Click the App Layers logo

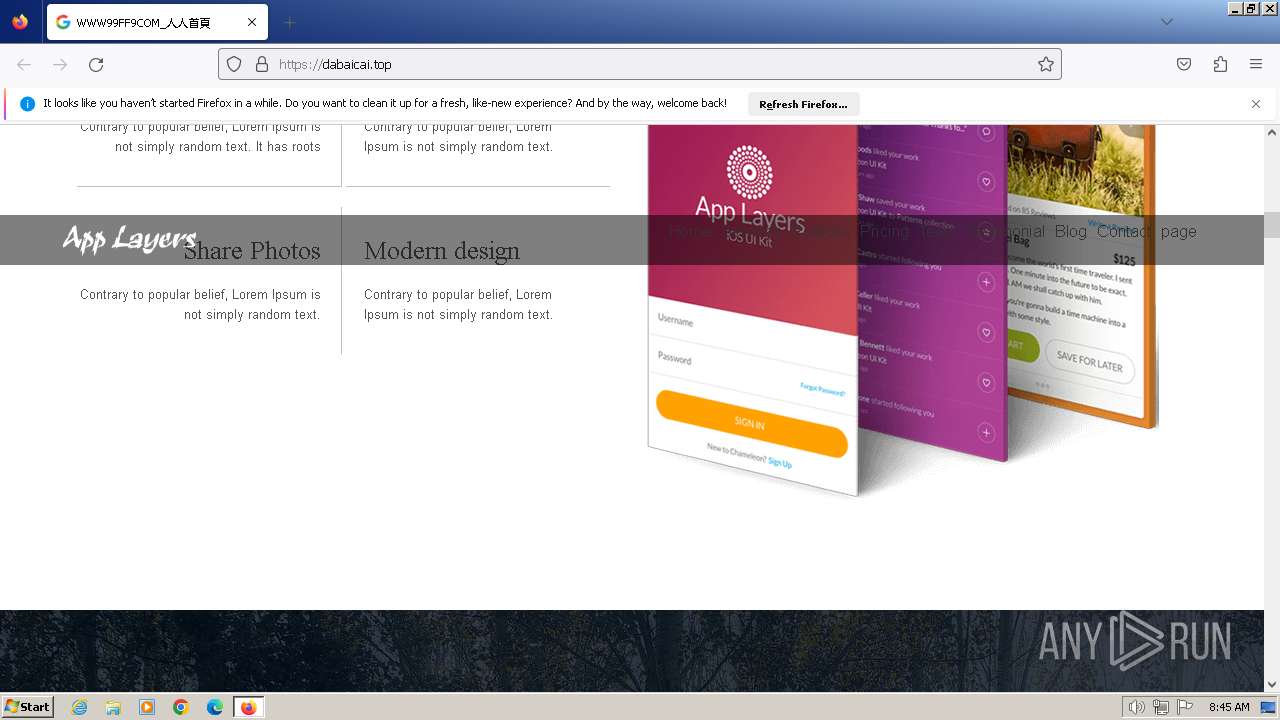click(129, 239)
